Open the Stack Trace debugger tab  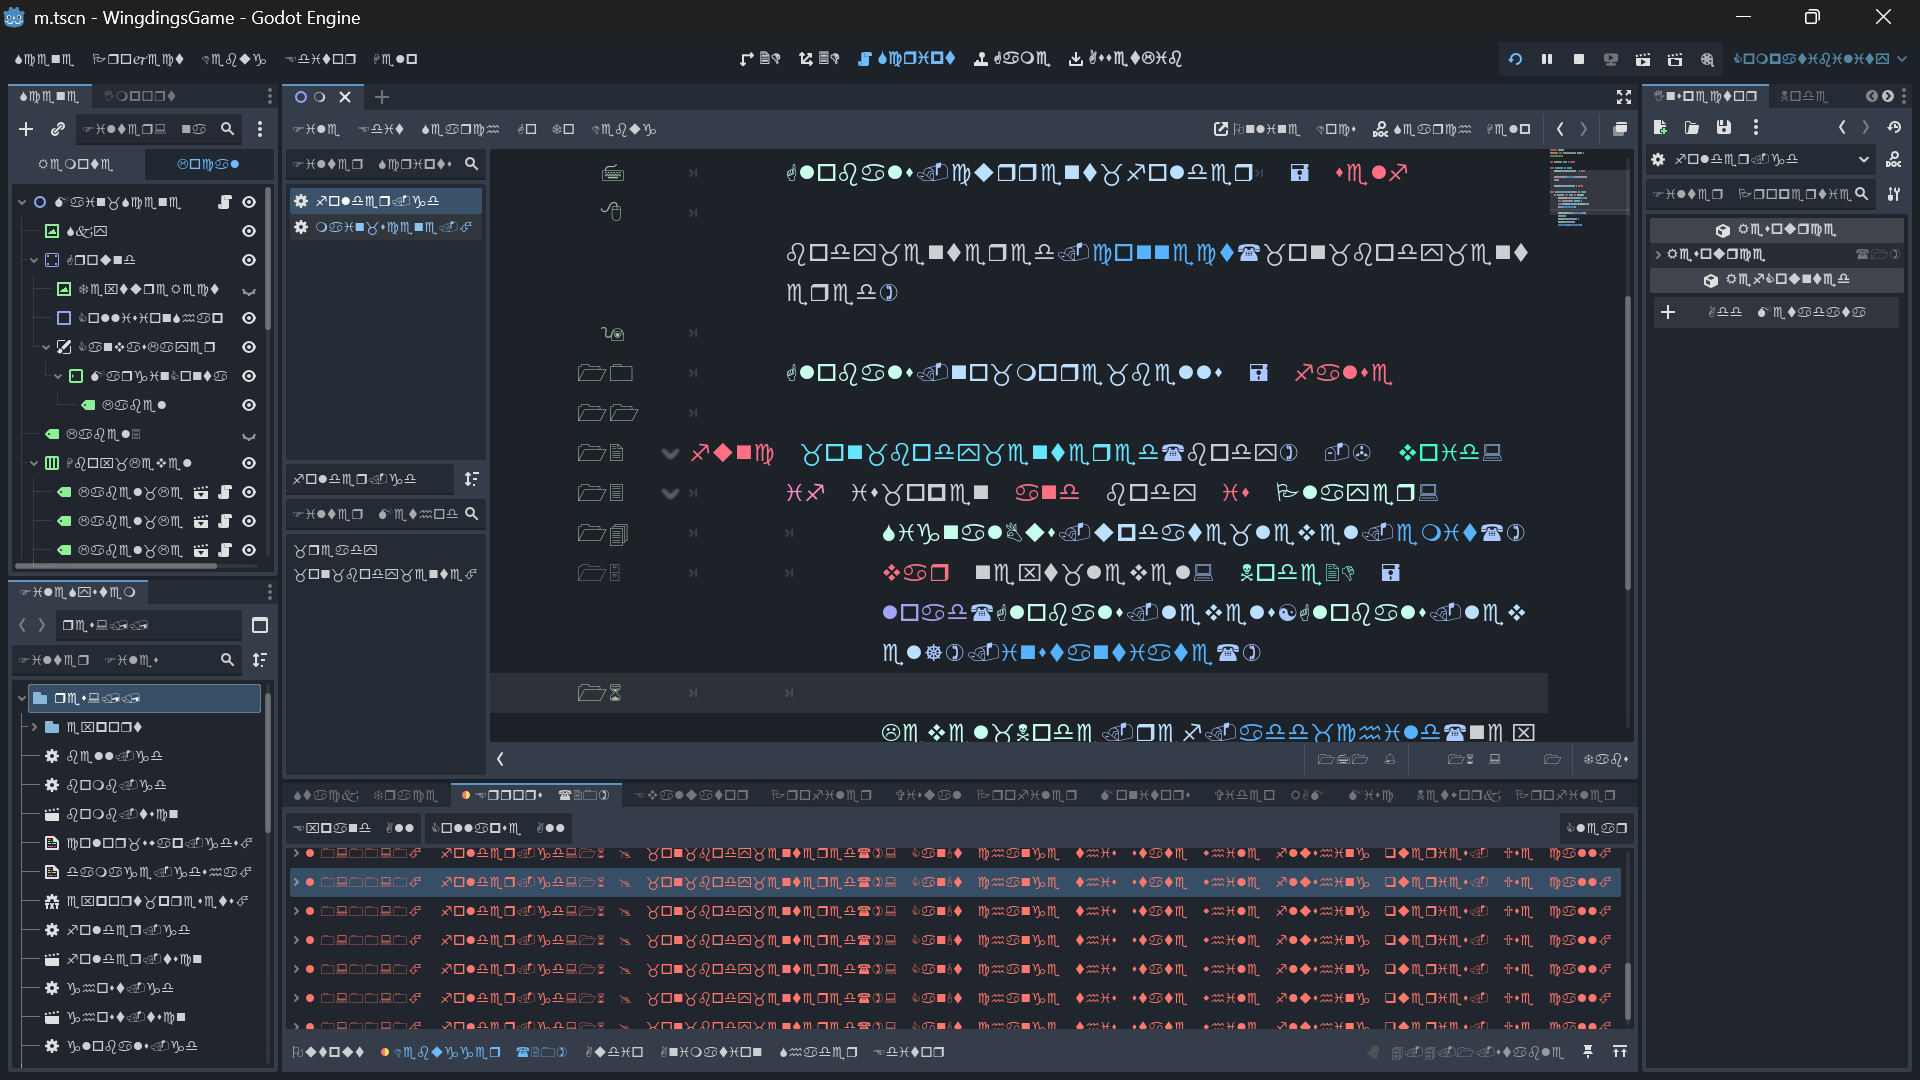point(324,795)
